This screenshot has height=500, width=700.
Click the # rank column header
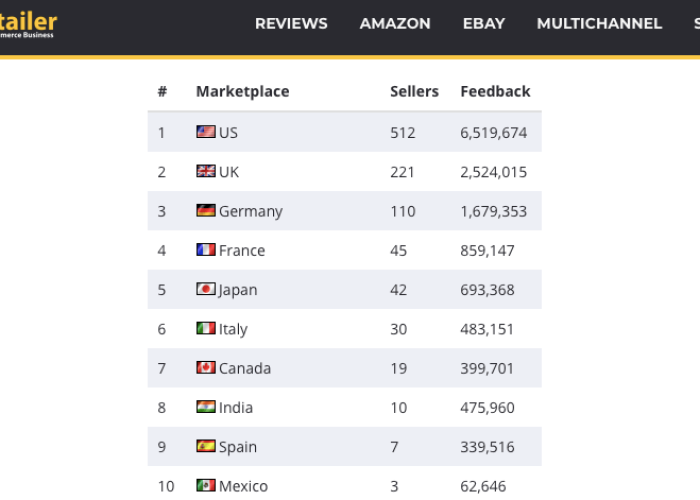162,92
